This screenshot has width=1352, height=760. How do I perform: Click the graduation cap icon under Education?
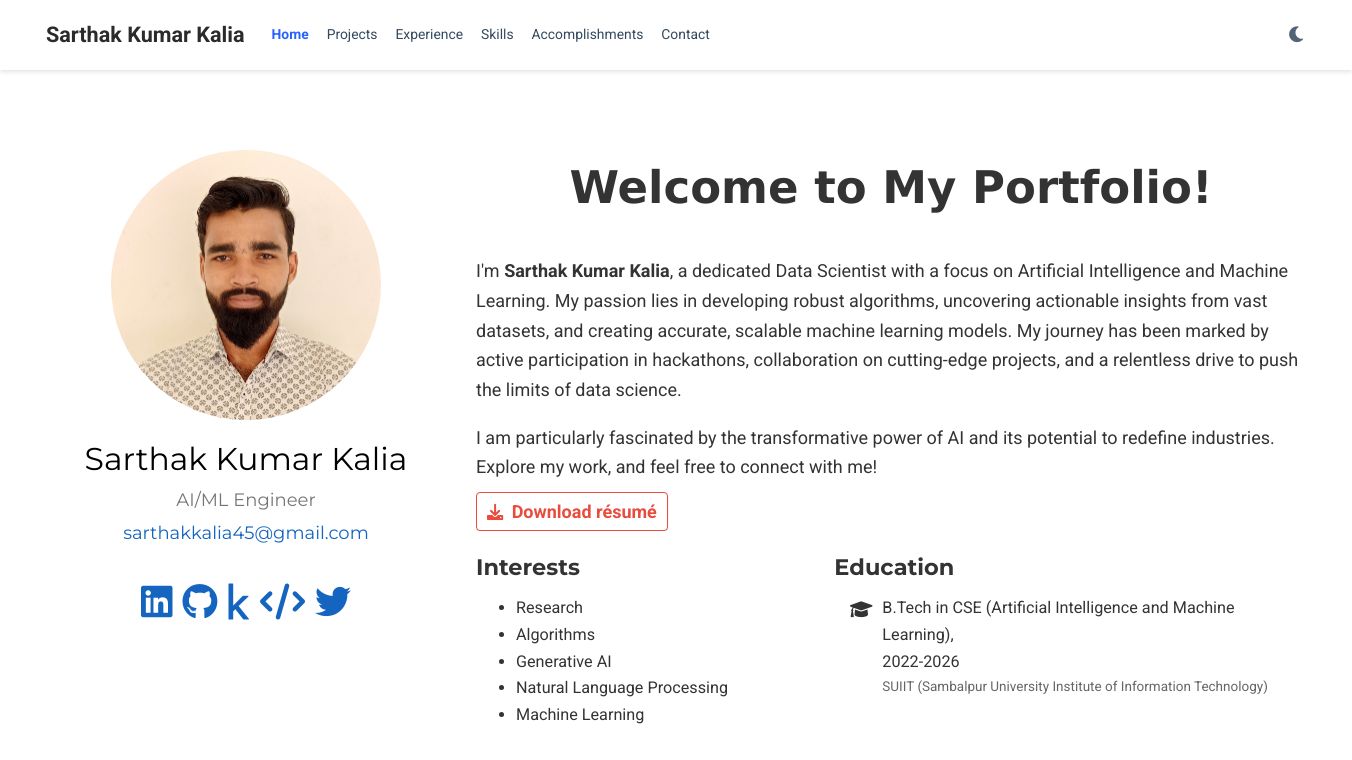[860, 609]
